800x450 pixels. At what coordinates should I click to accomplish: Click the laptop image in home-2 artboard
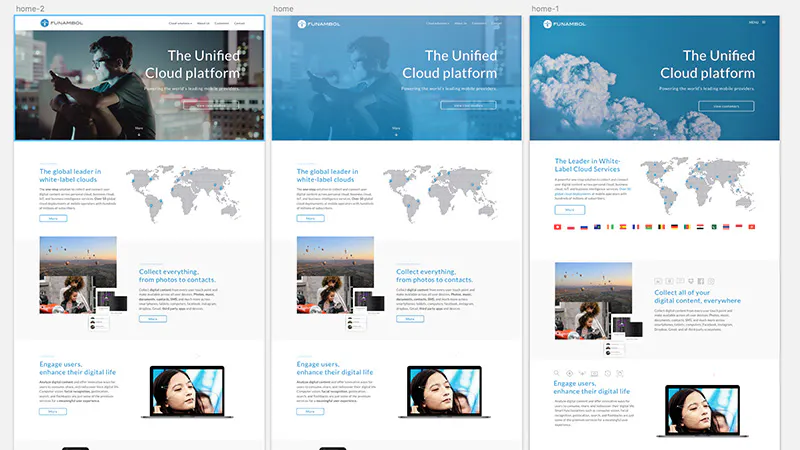[x=187, y=392]
